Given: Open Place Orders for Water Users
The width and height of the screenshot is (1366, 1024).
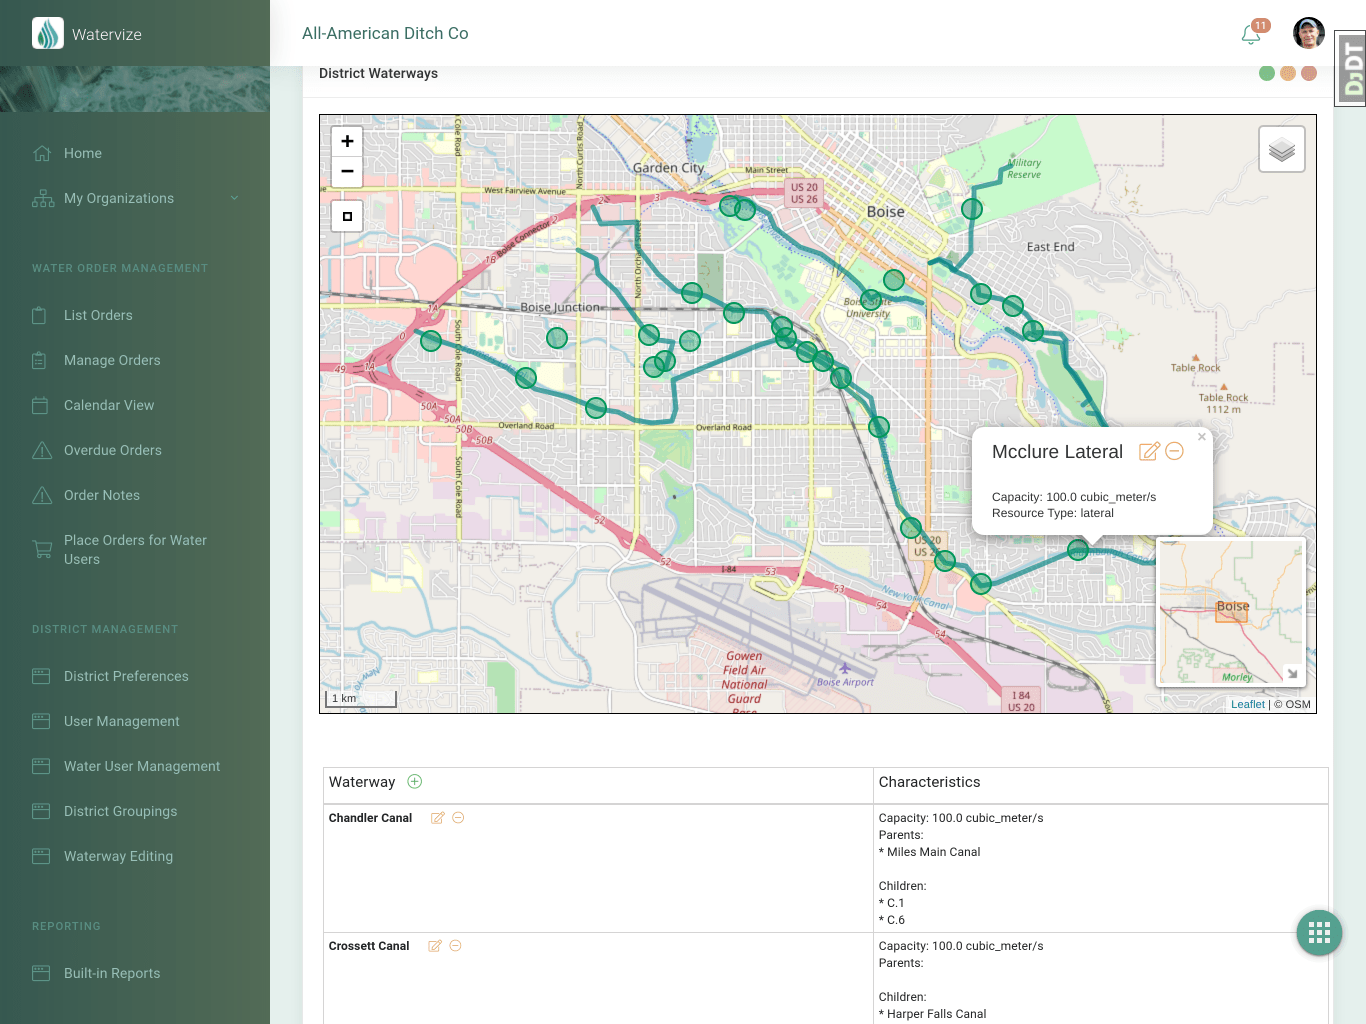Looking at the screenshot, I should [x=135, y=549].
